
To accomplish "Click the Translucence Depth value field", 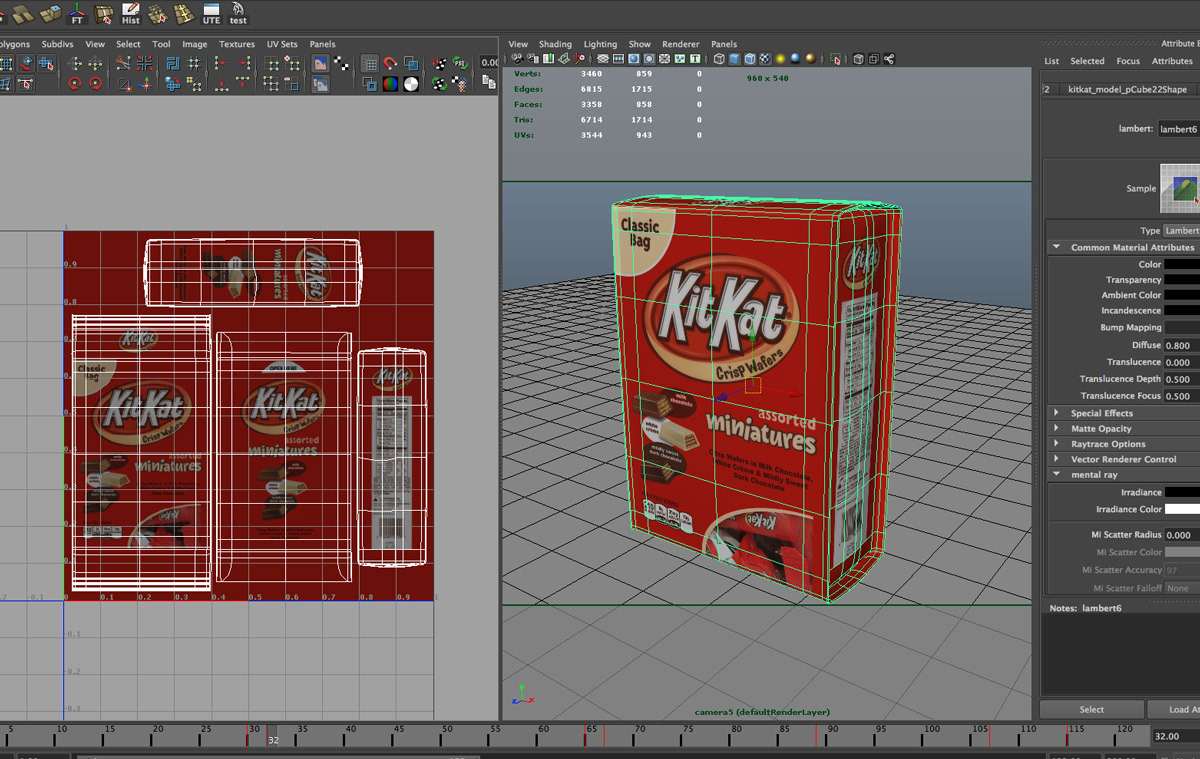I will pos(1182,379).
